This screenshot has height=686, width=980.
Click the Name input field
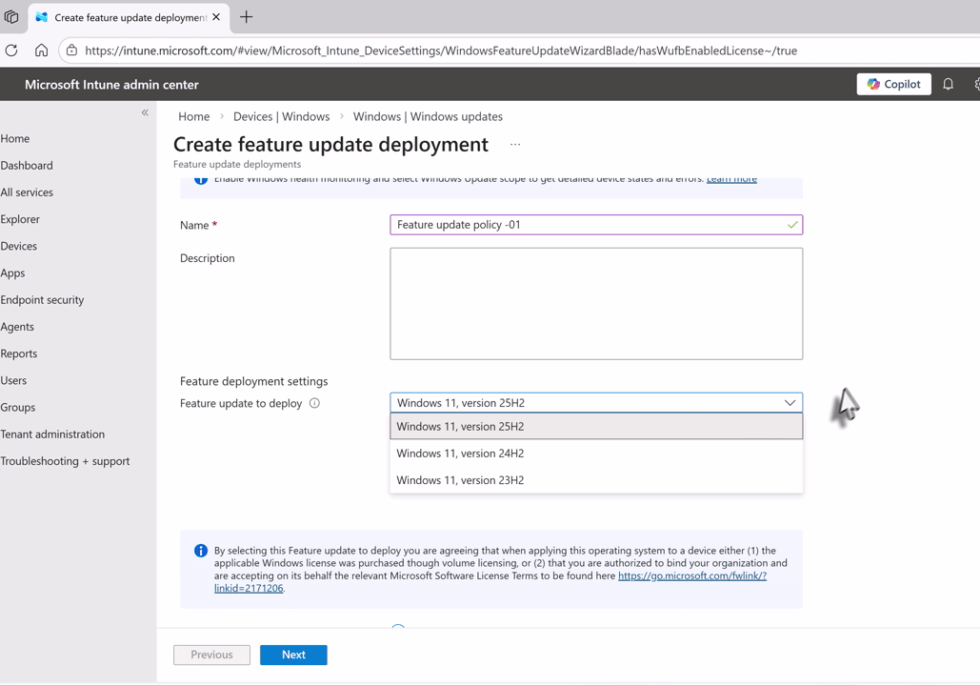coord(596,225)
